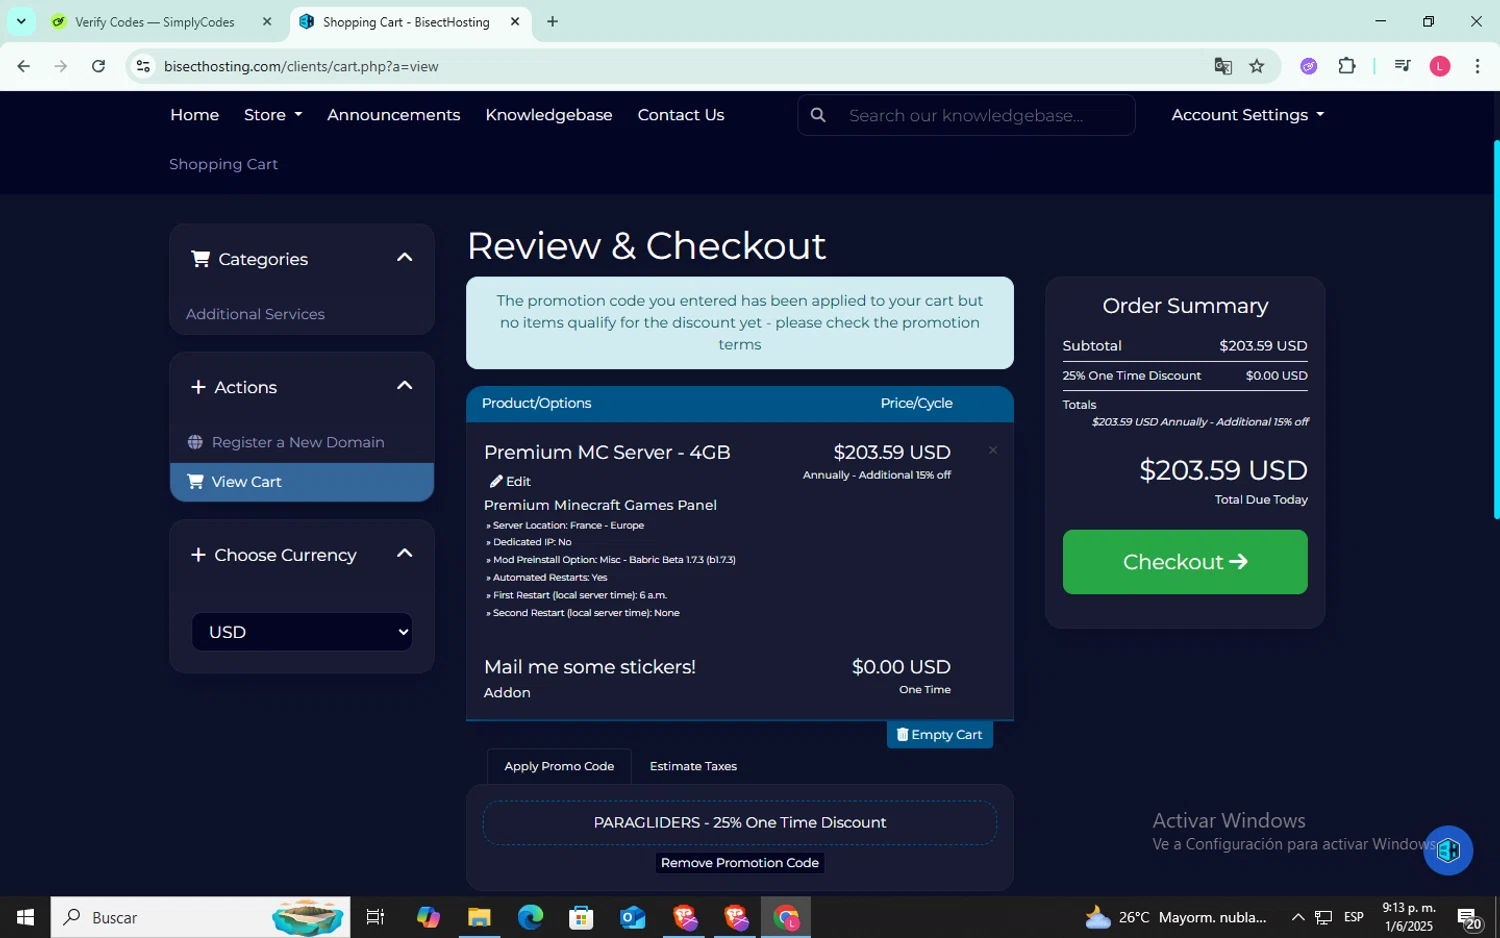Open File Explorer from taskbar
The height and width of the screenshot is (938, 1500).
[x=479, y=917]
